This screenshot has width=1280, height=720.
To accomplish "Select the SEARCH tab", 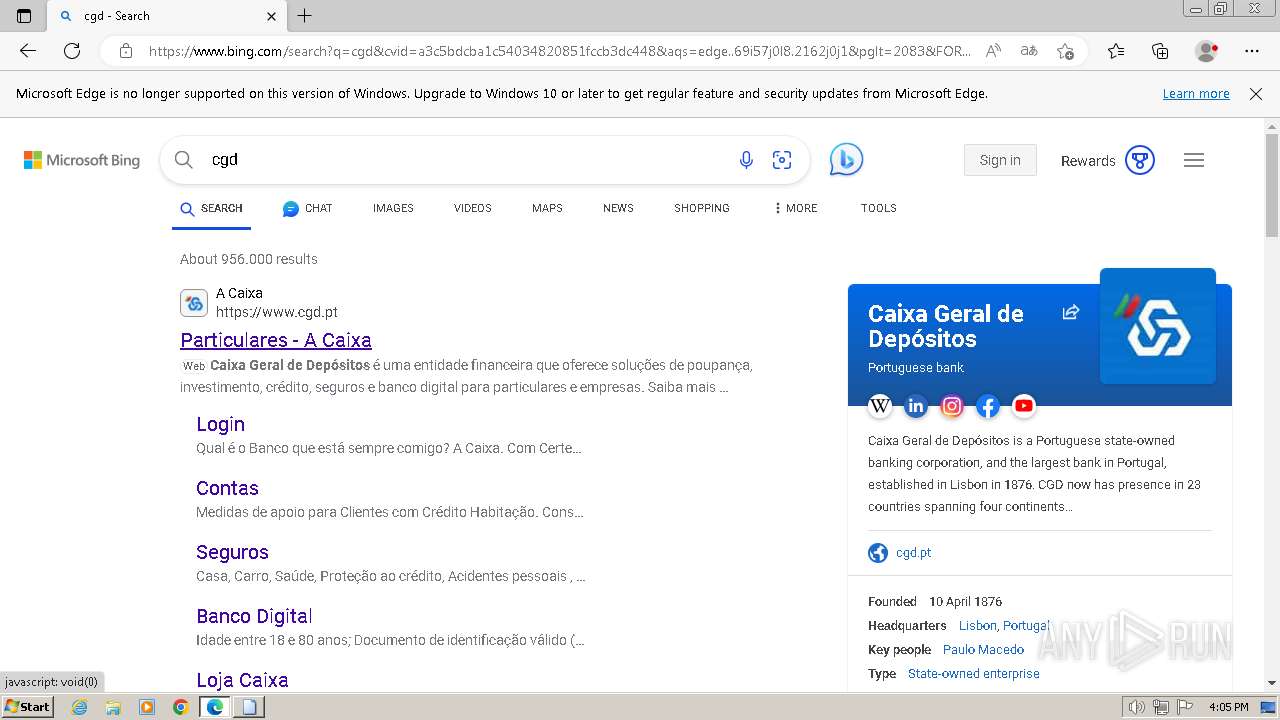I will pos(211,208).
